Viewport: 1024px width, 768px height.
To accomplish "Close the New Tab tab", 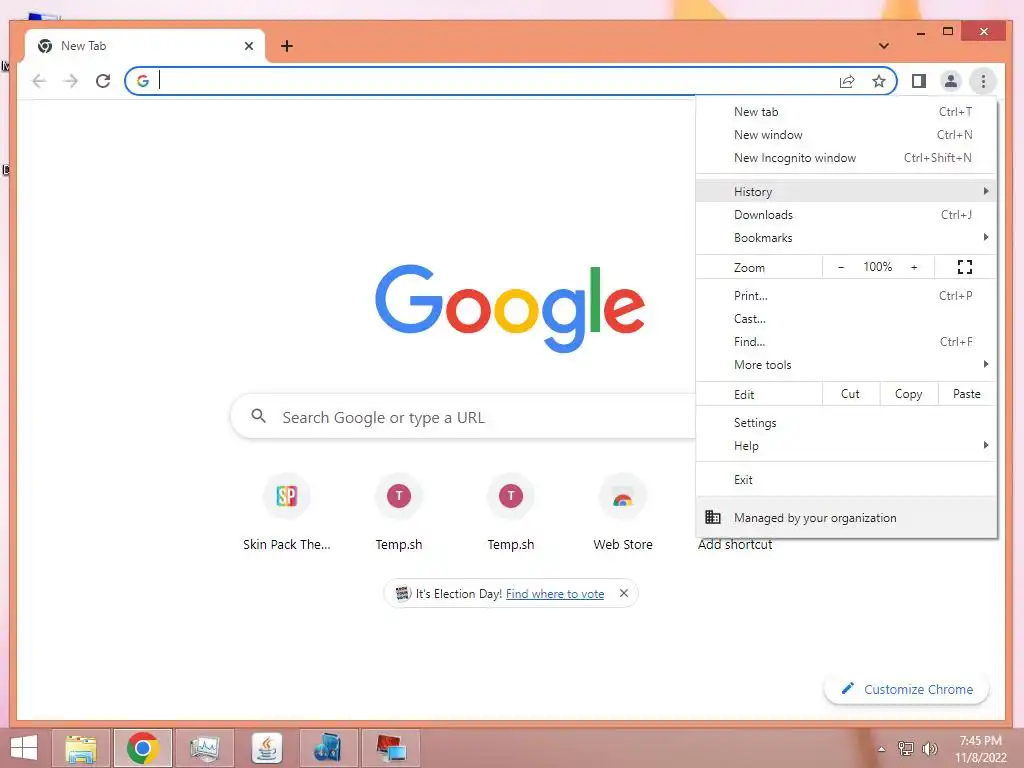I will click(x=249, y=46).
